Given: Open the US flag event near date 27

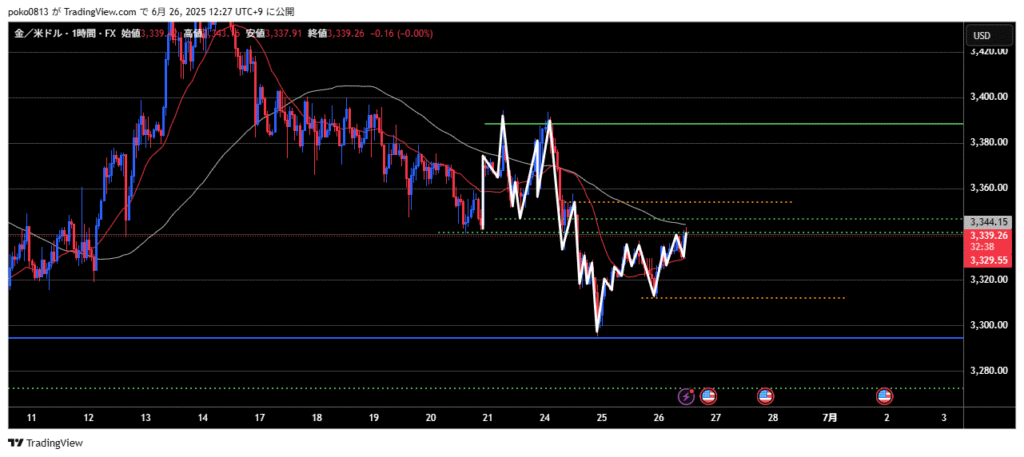Looking at the screenshot, I should (708, 396).
